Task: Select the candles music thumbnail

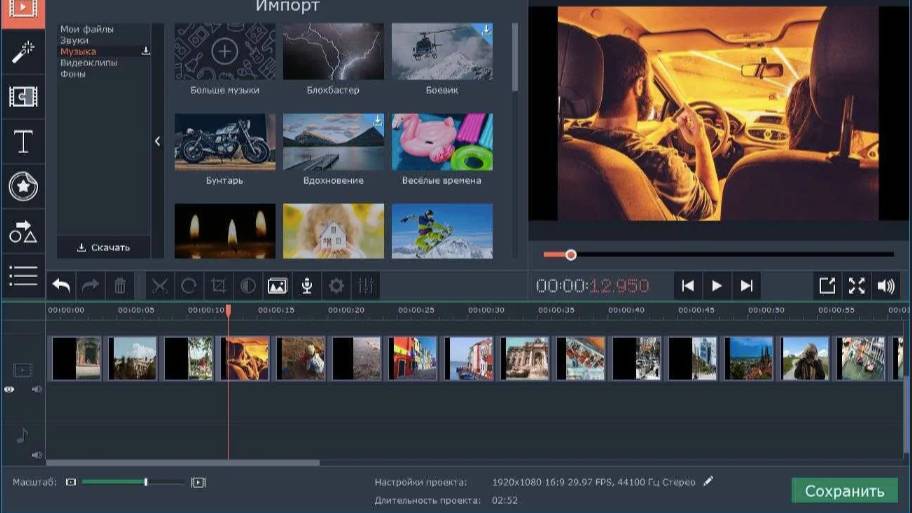Action: (225, 231)
